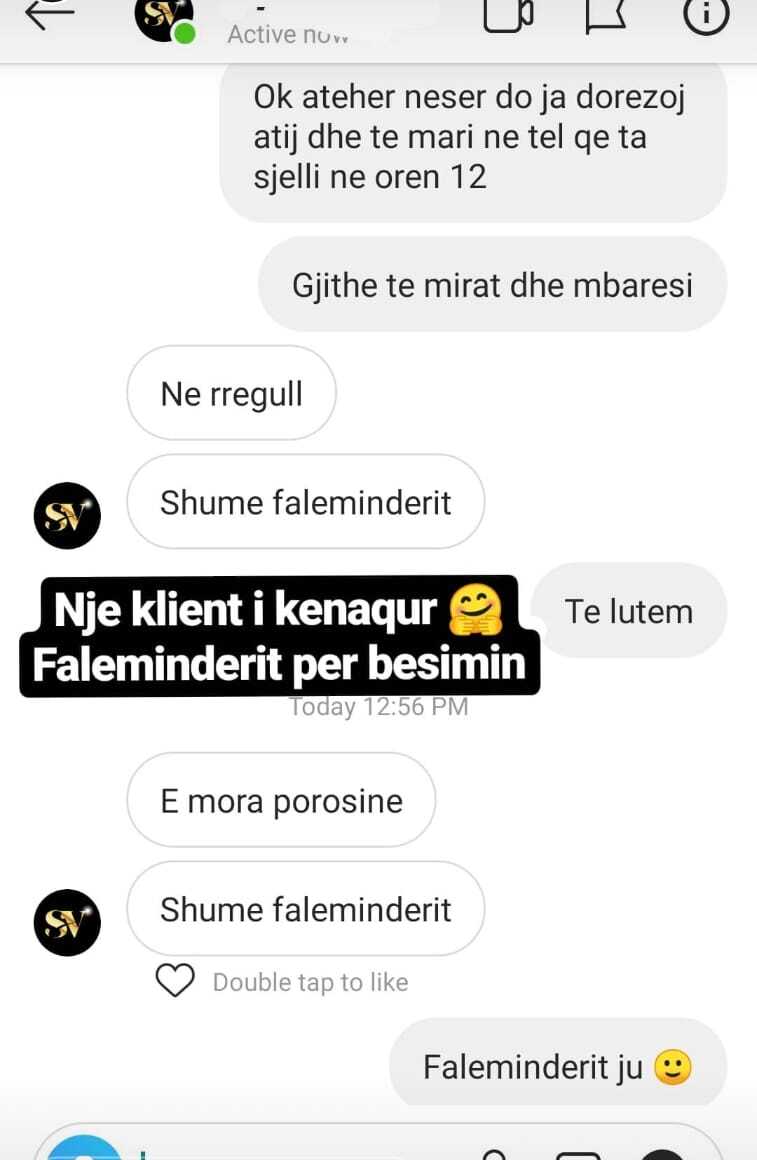Screen dimensions: 757x1160
Task: Open conversation info icon
Action: pyautogui.click(x=706, y=15)
